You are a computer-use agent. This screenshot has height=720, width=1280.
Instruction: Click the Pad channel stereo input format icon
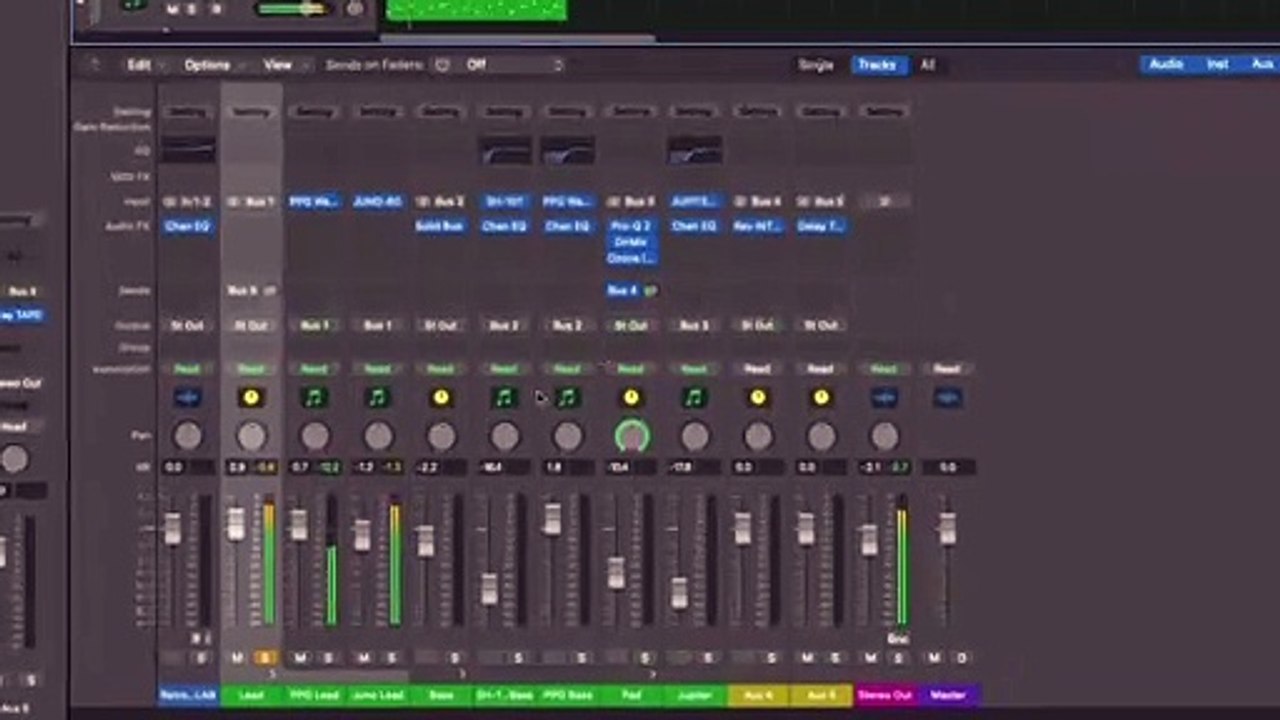[x=613, y=202]
